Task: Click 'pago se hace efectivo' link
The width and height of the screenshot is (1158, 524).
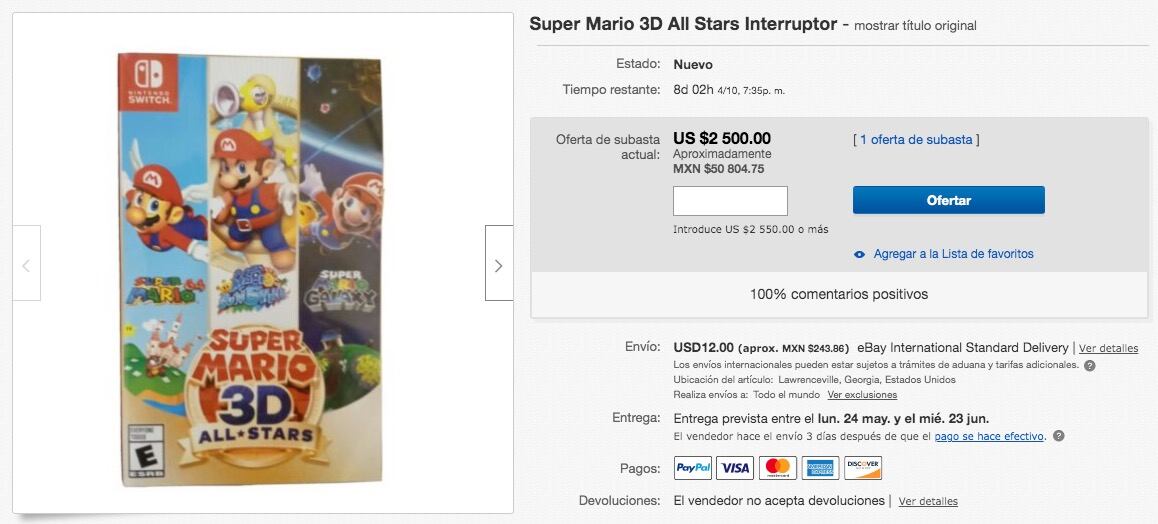Action: coord(990,437)
